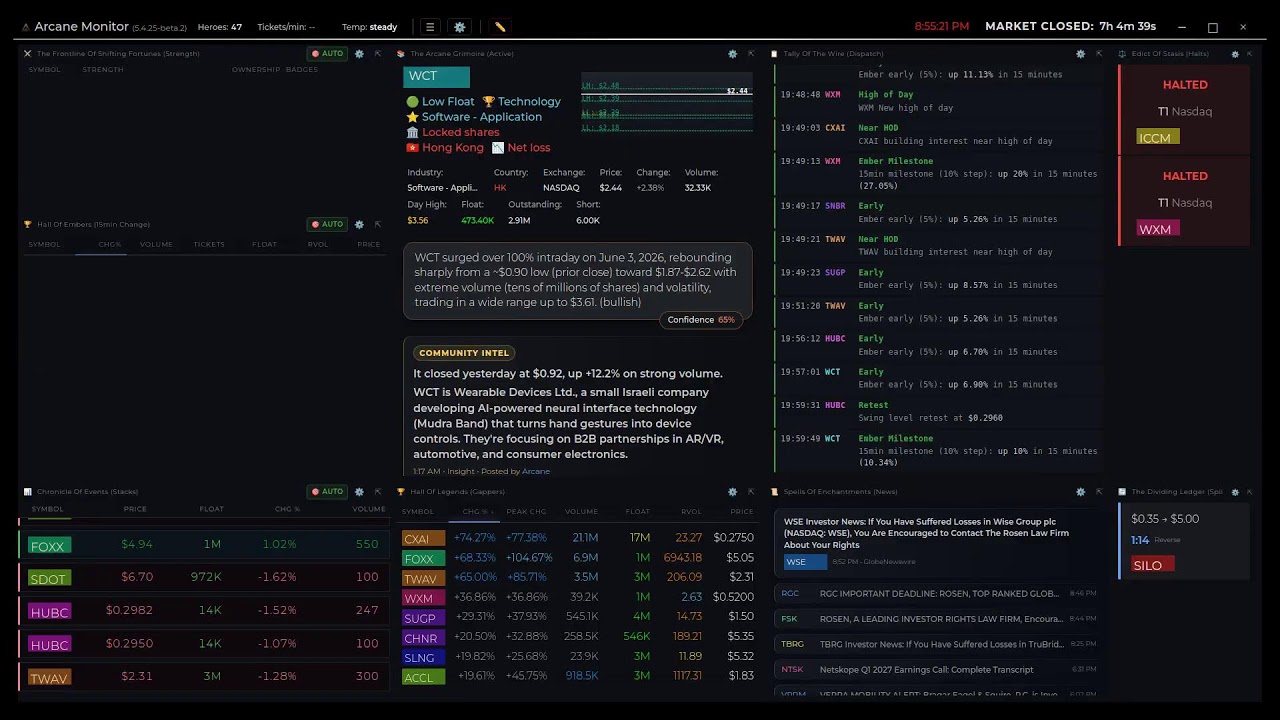Click the Hong Kong flag badge

[x=444, y=147]
